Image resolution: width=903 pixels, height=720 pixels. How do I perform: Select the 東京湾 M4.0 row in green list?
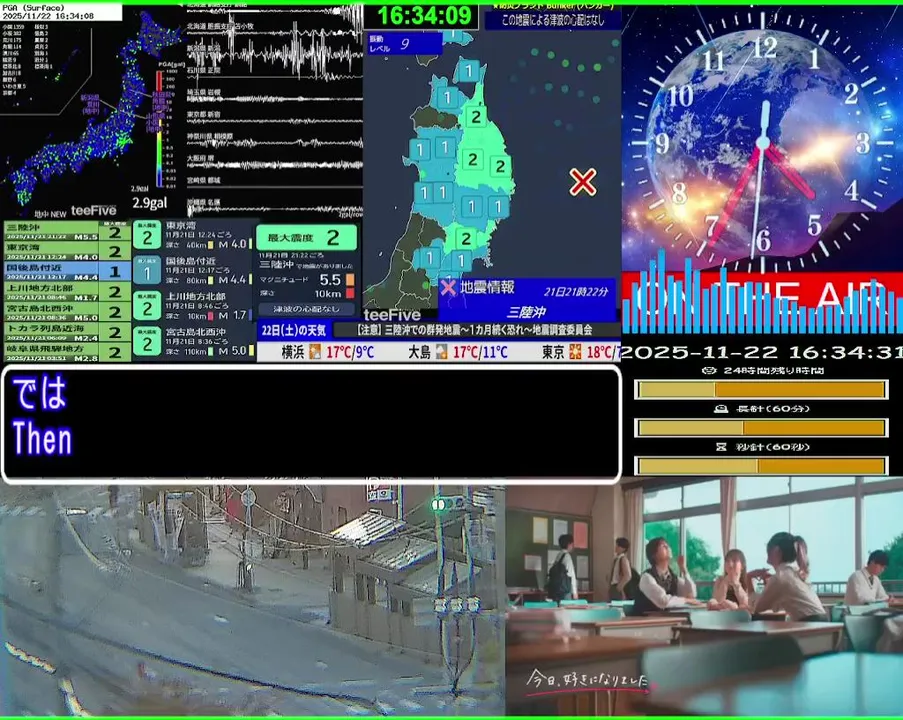(67, 252)
